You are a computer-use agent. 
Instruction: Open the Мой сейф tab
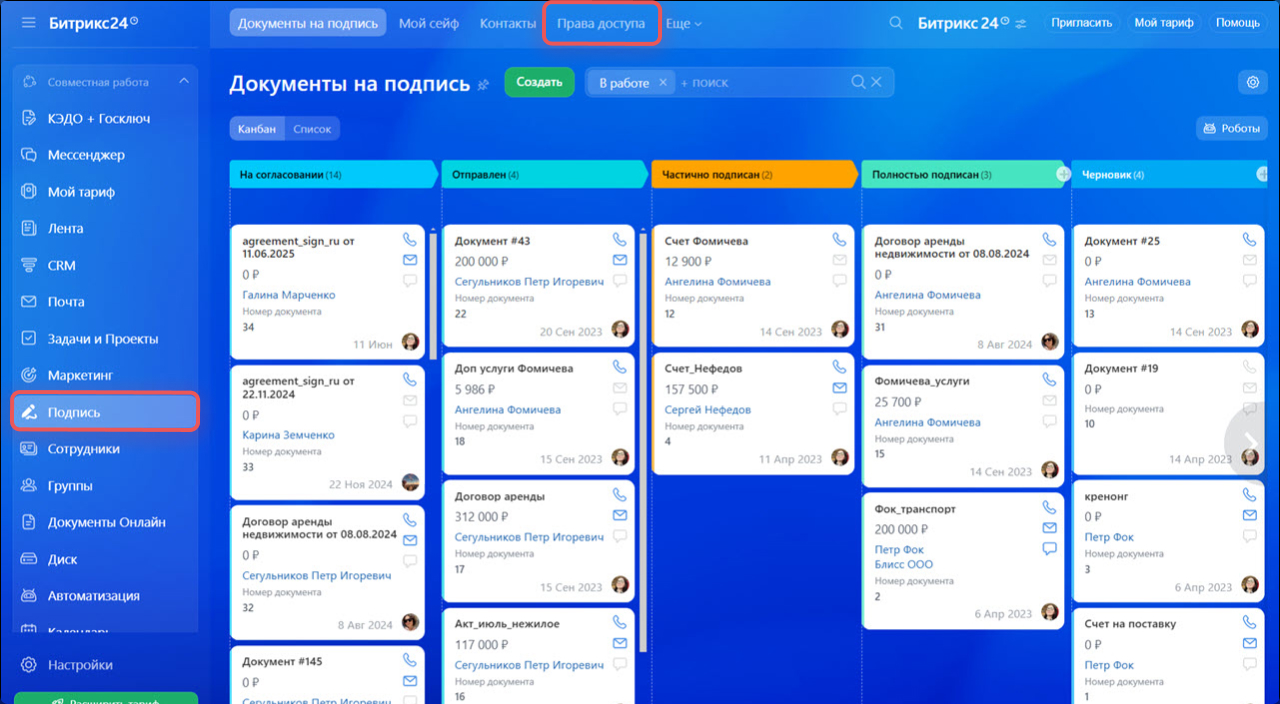429,23
